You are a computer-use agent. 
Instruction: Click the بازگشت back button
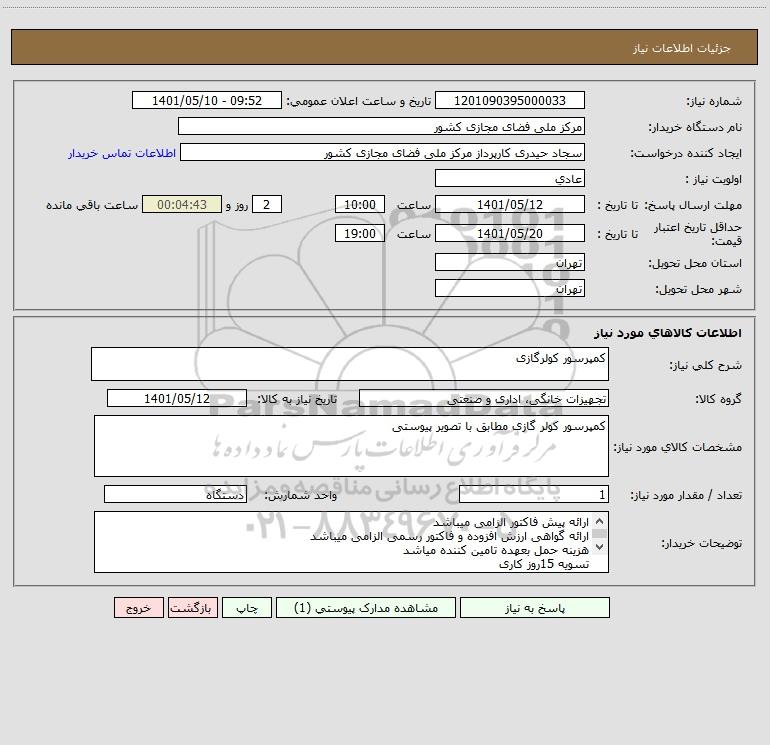pos(192,608)
